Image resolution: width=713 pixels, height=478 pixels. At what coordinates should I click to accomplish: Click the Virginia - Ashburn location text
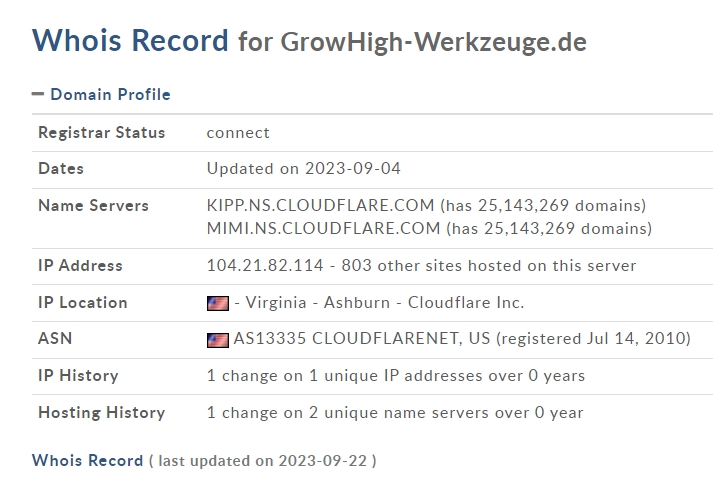(318, 302)
